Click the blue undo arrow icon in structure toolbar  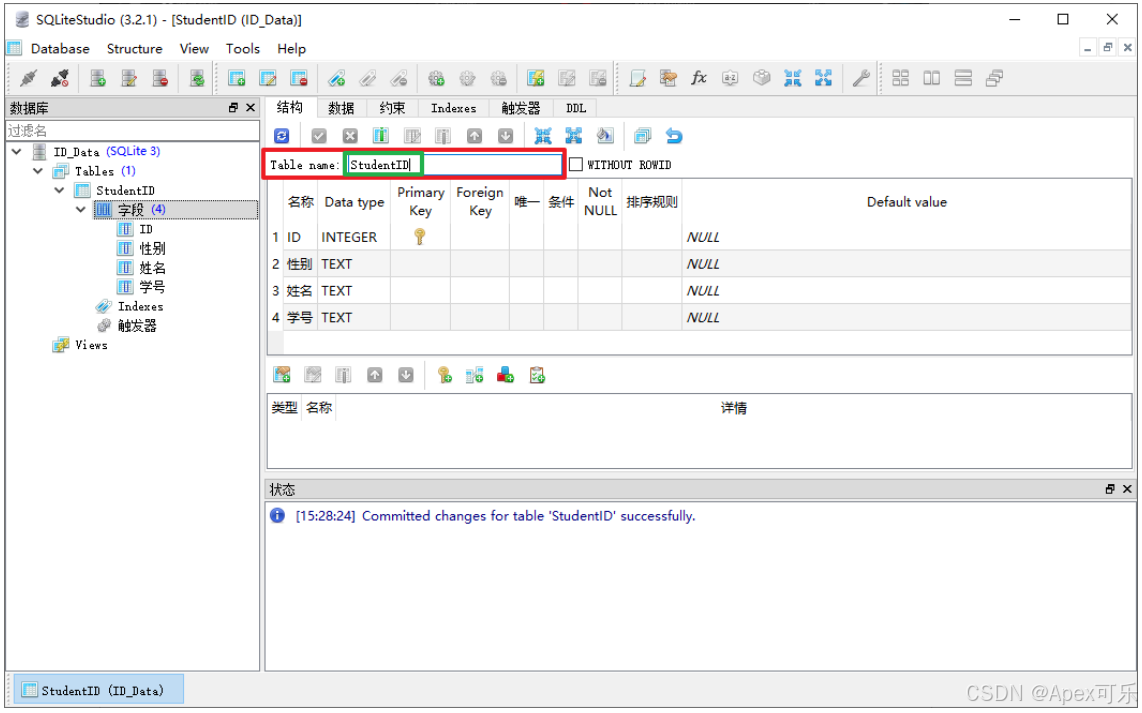tap(674, 136)
